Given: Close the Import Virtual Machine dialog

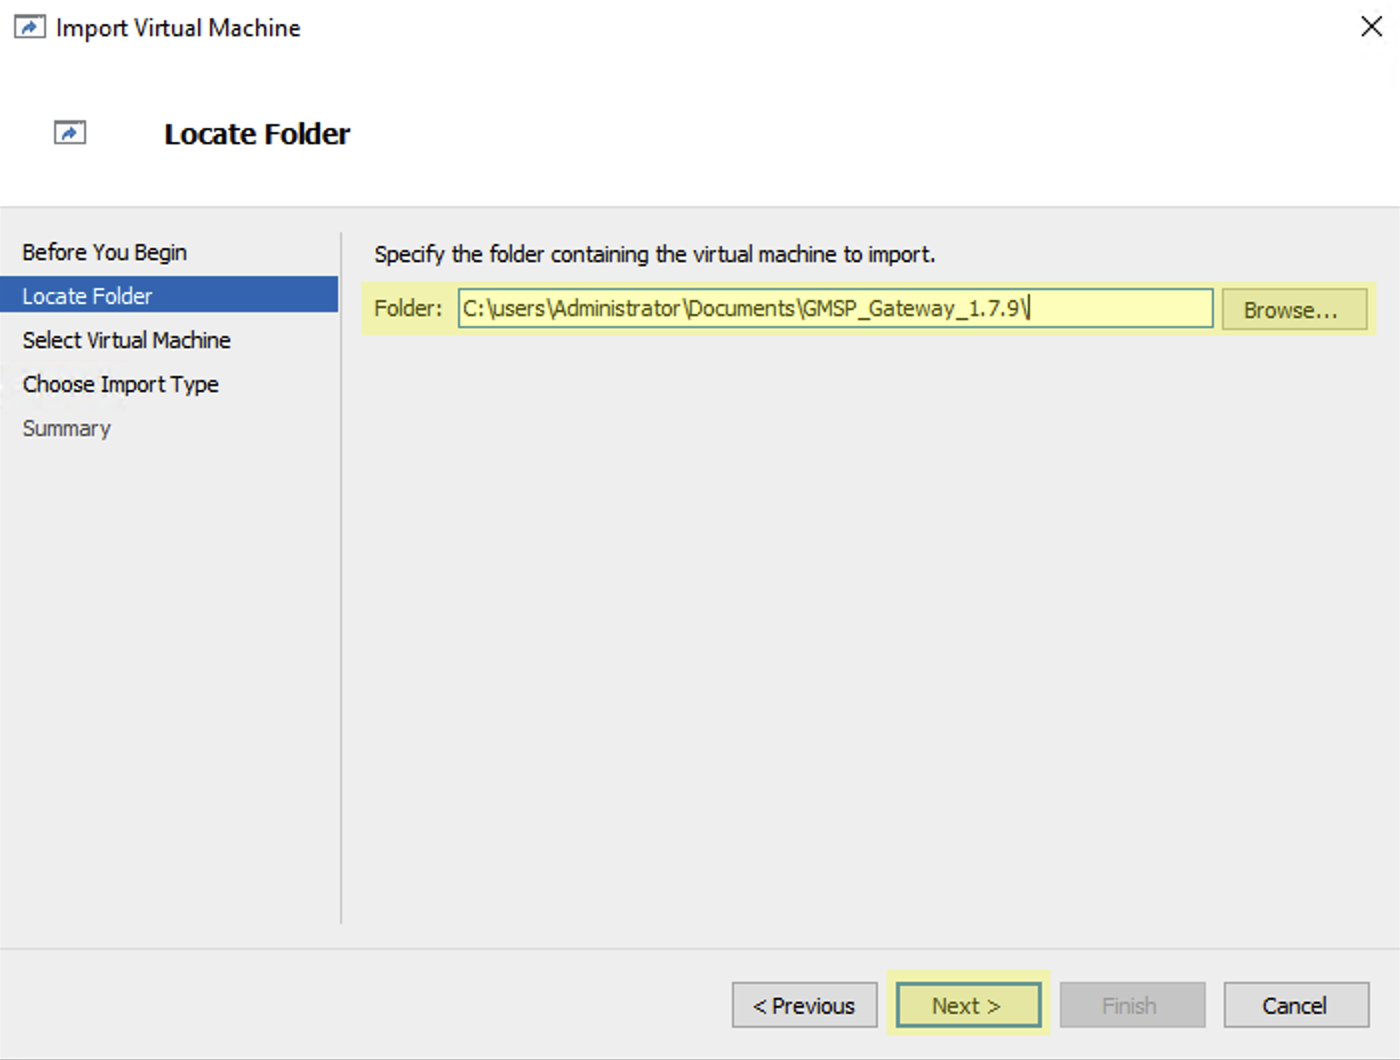Looking at the screenshot, I should click(x=1371, y=27).
